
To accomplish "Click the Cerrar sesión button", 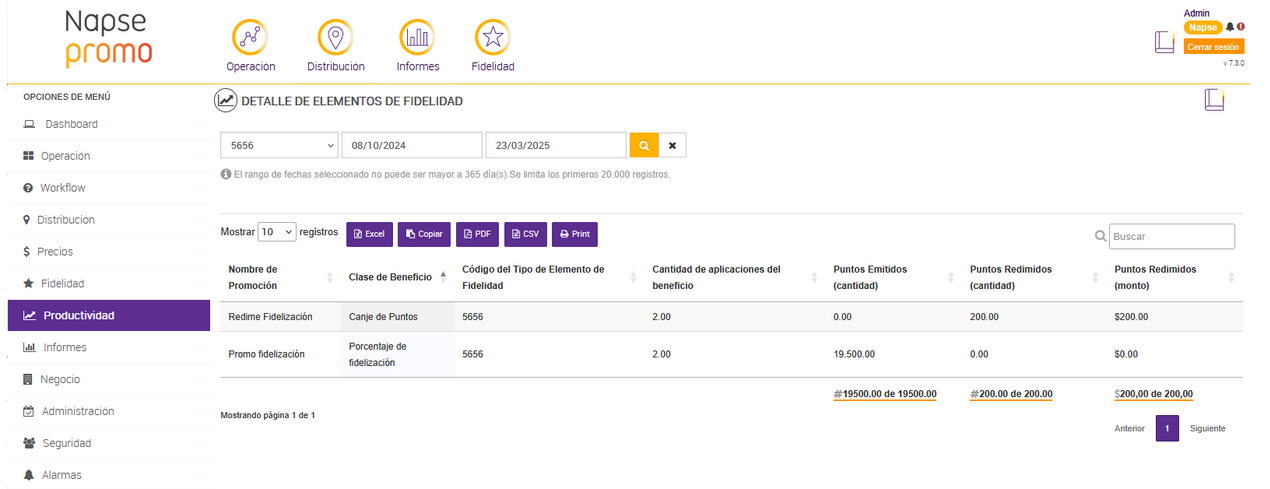I will click(1213, 47).
